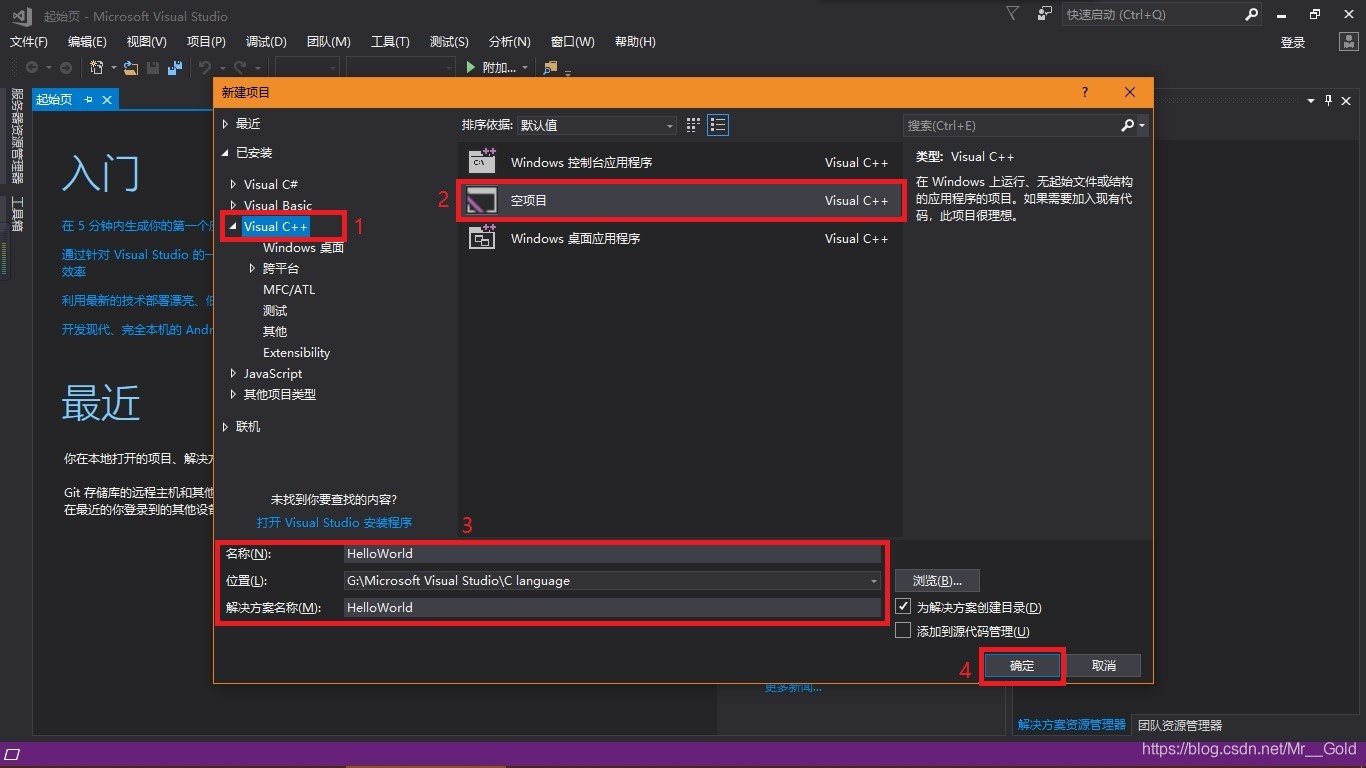
Task: Open the 排序依据 默认值 dropdown
Action: point(597,125)
